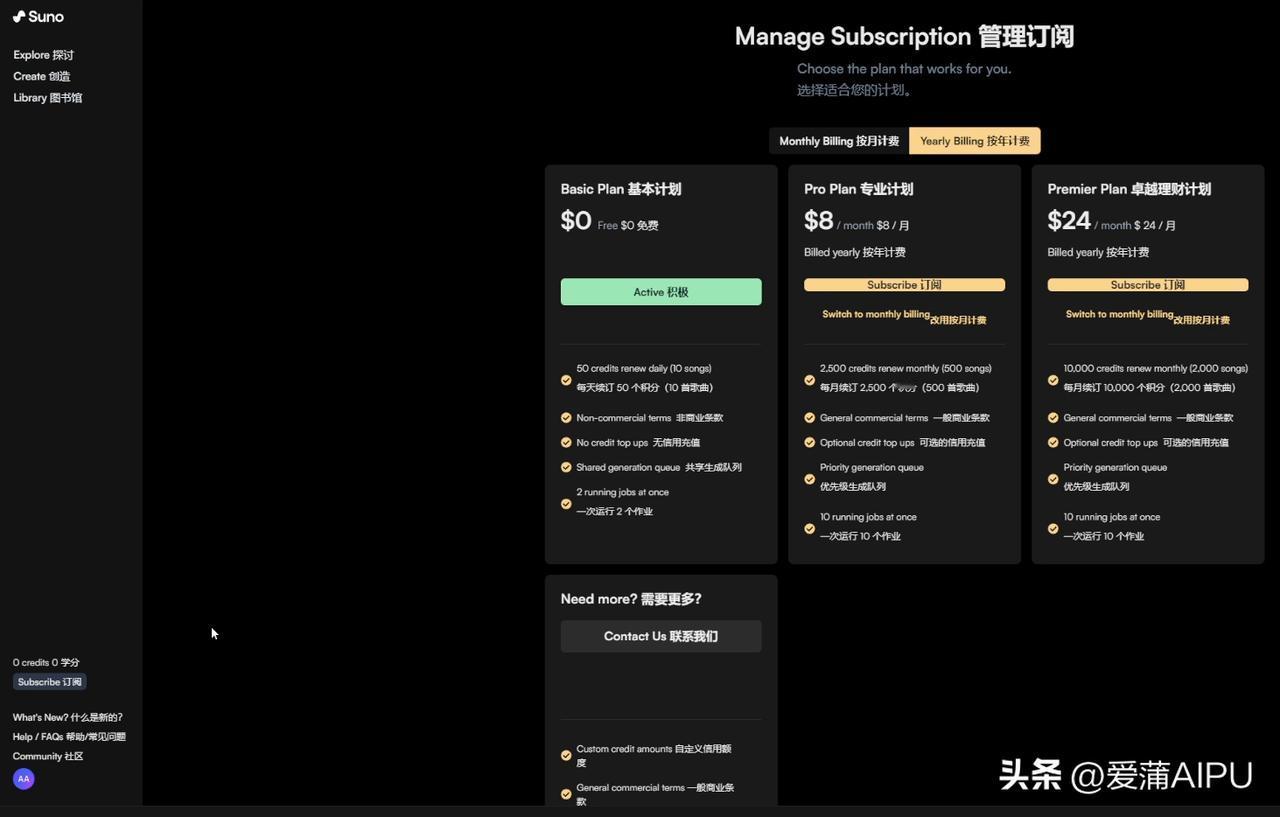Open the AA user avatar menu
The image size is (1280, 817).
(x=24, y=779)
